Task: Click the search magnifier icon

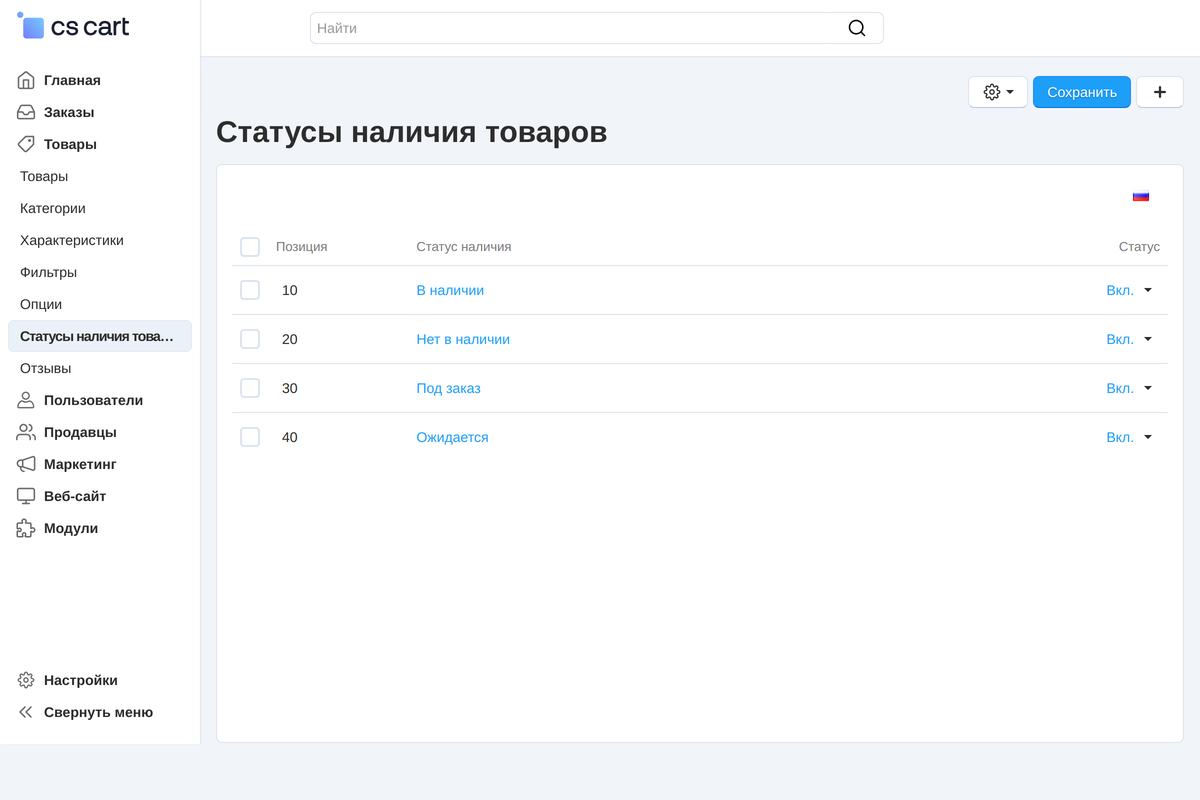Action: coord(857,28)
